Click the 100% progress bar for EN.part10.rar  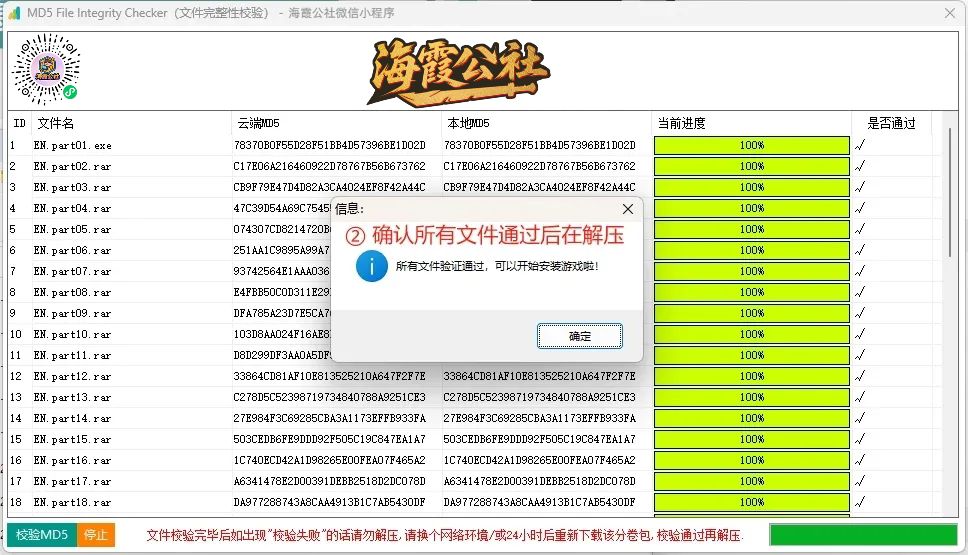[x=751, y=334]
